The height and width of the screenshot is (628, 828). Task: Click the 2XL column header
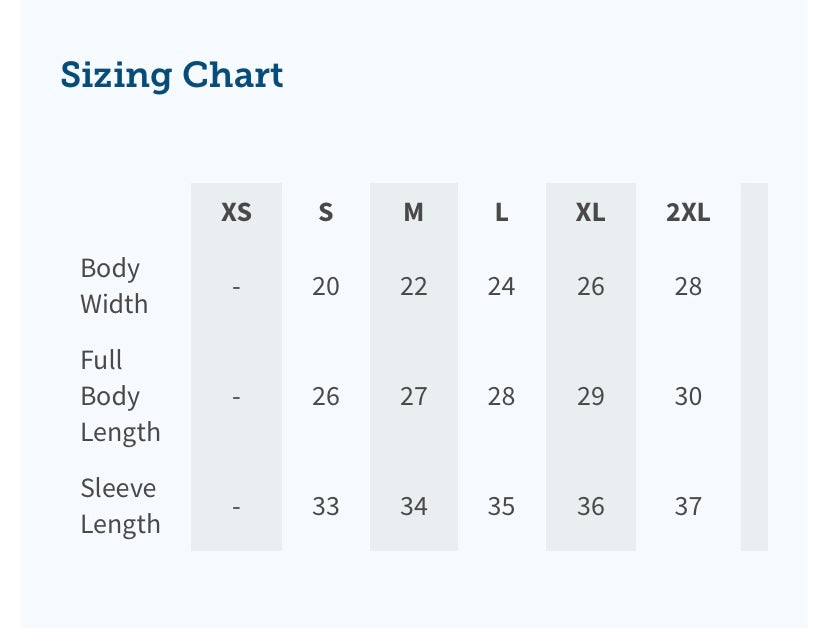688,212
